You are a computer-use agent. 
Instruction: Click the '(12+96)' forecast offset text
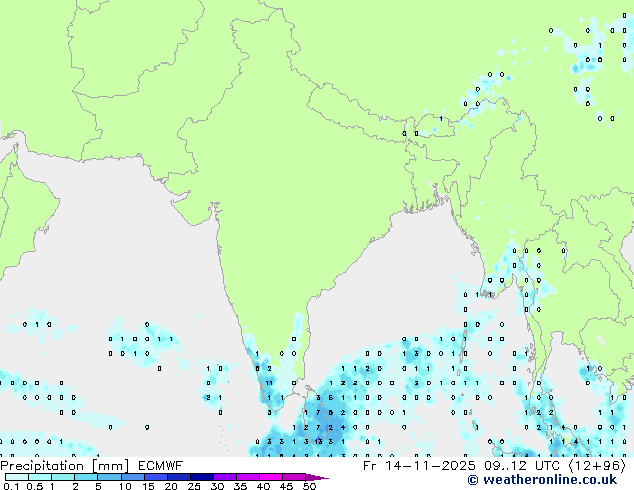[597, 466]
